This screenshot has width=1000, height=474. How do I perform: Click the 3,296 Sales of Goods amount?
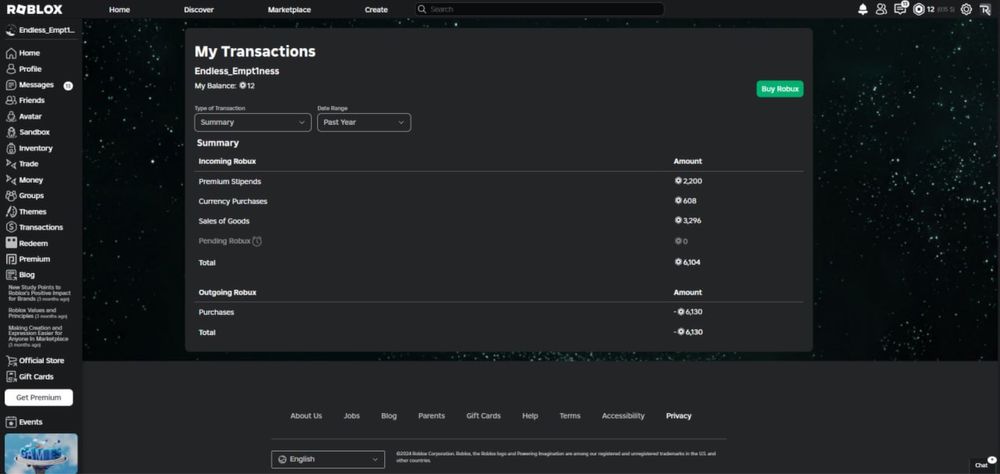(688, 221)
